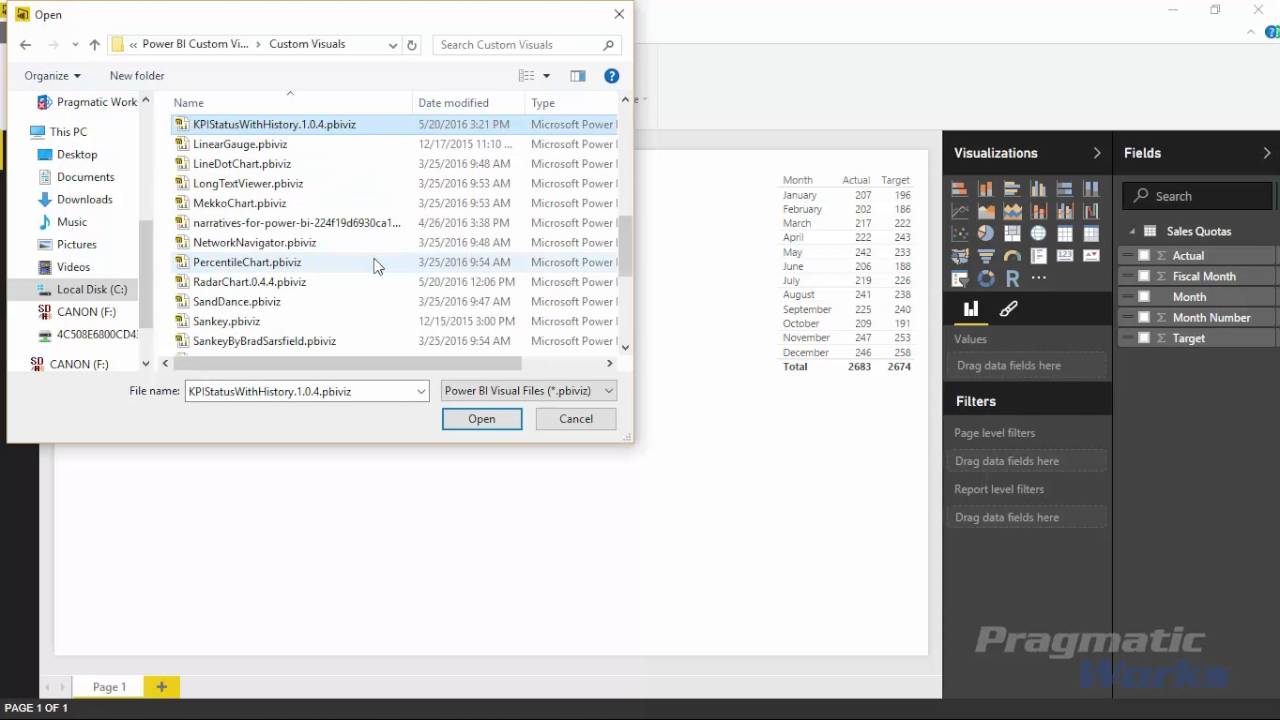This screenshot has height=720, width=1280.
Task: Click the Cancel button in dialog
Action: (576, 419)
